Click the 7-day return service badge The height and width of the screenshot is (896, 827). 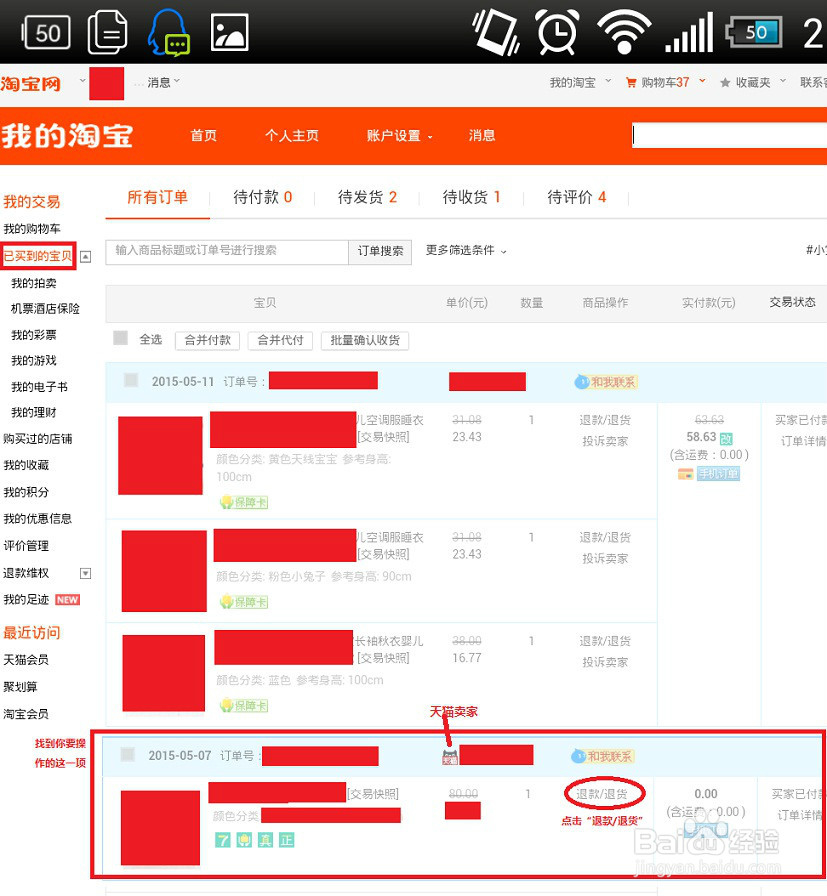point(223,841)
